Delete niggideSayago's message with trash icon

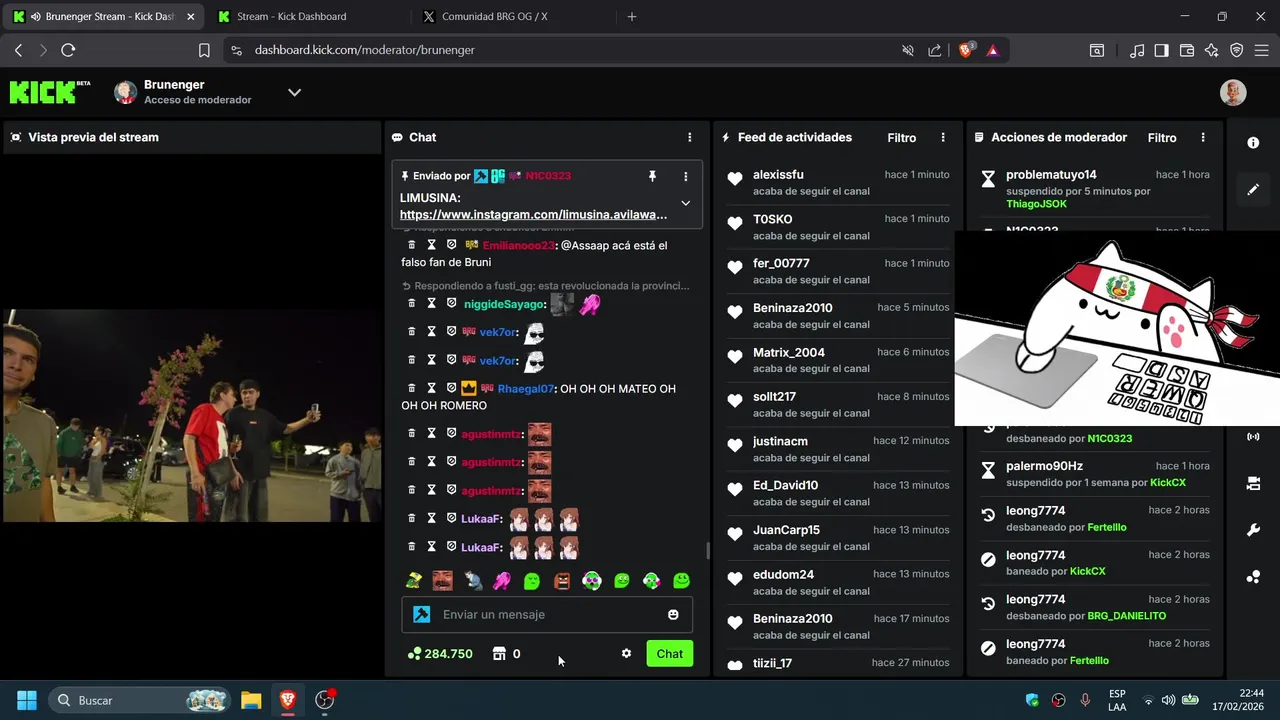click(411, 303)
